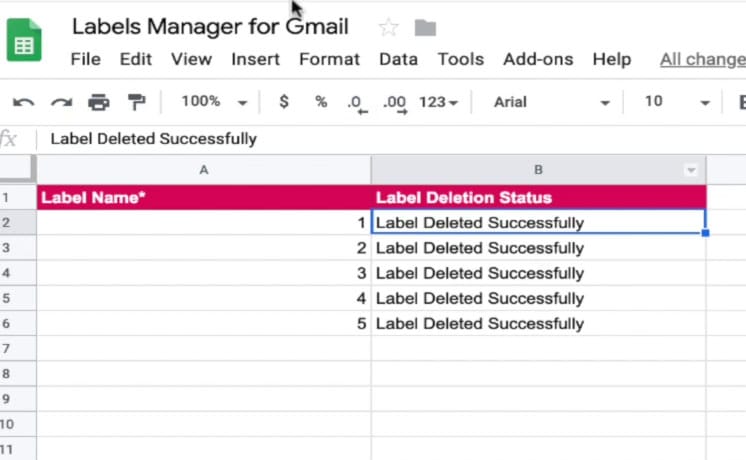Image resolution: width=746 pixels, height=460 pixels.
Task: Select row 2 header
Action: click(x=18, y=223)
